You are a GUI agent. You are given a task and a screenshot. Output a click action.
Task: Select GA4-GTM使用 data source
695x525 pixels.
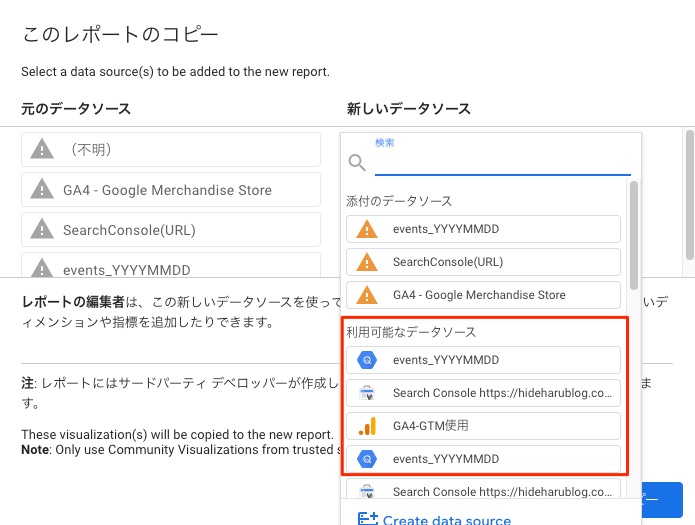tap(483, 426)
